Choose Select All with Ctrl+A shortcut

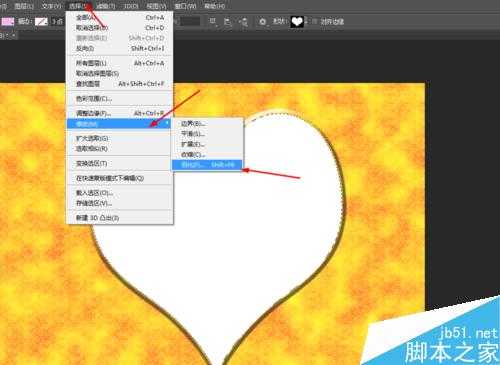point(120,17)
